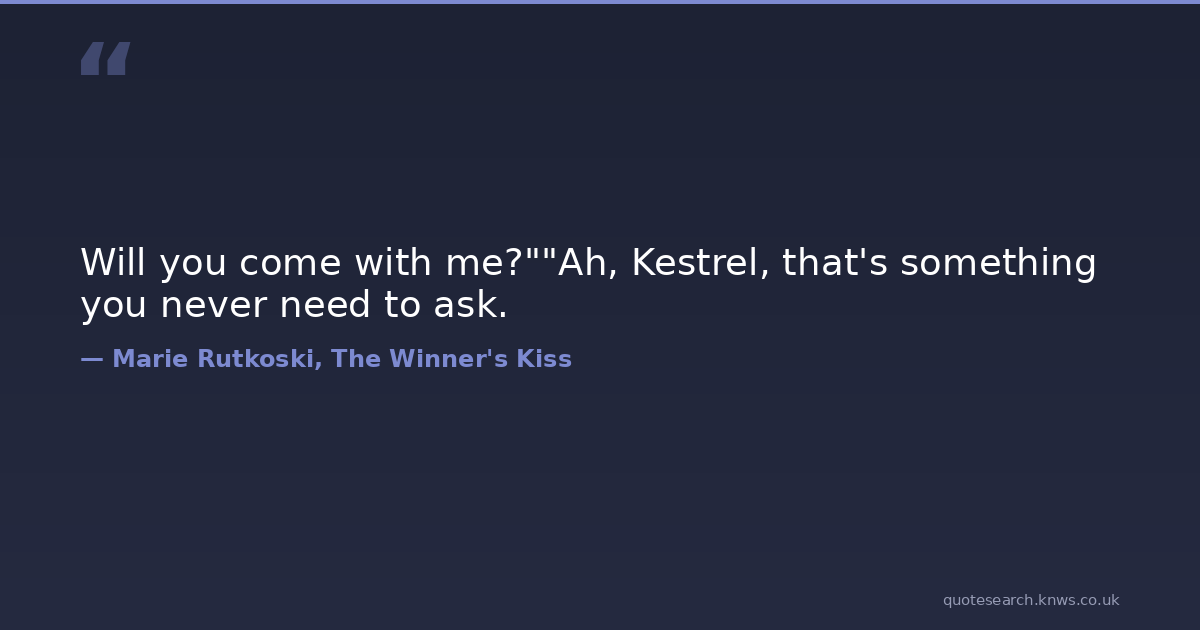Screen dimensions: 1200x630
Task: Select the word "Will" starting the quote
Action: (x=113, y=263)
